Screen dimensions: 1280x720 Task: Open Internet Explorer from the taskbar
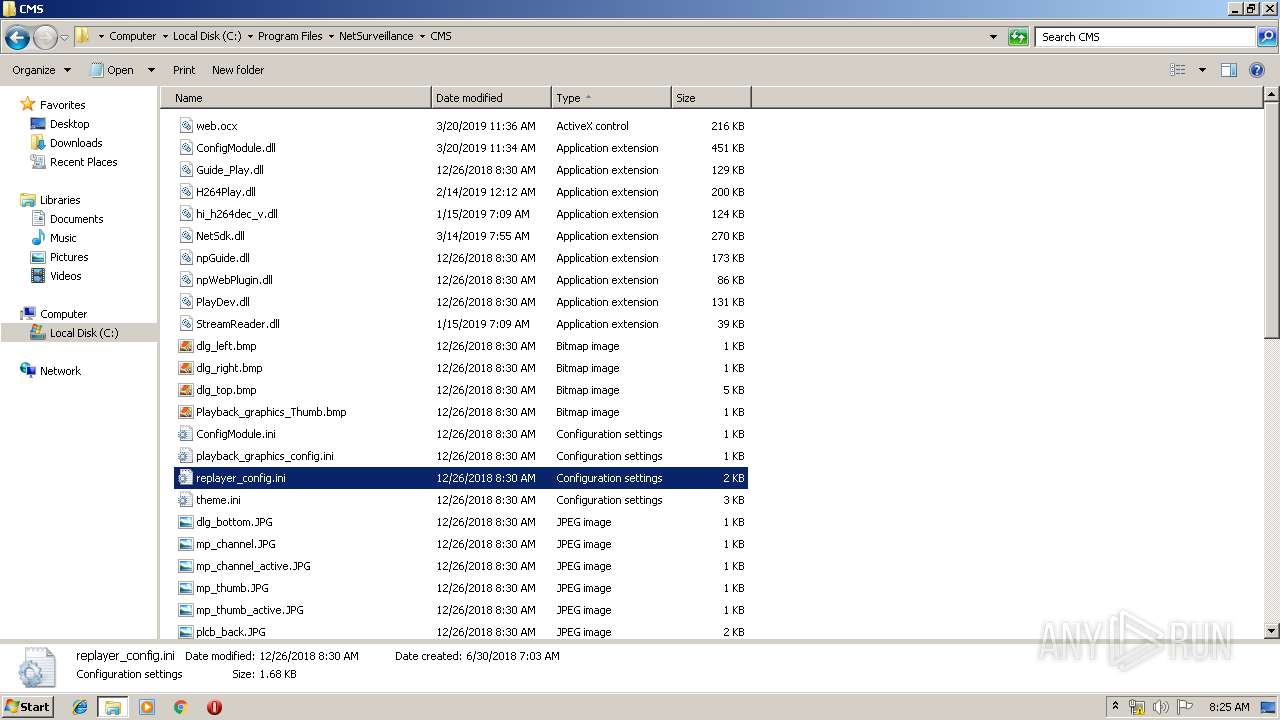tap(80, 707)
